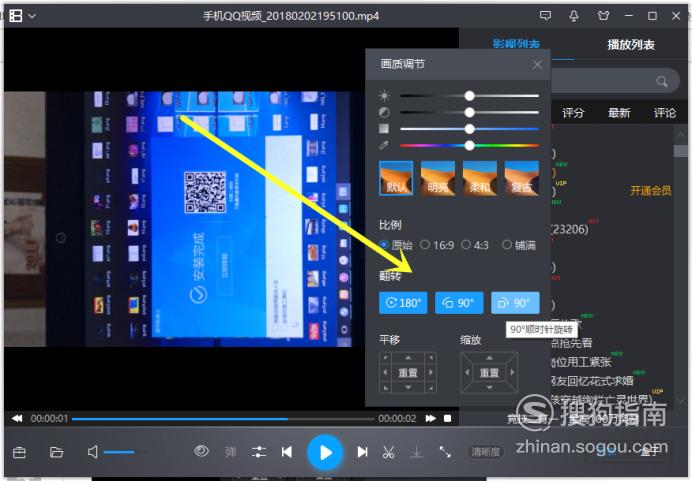Open the skin shirt icon
This screenshot has width=692, height=481.
pyautogui.click(x=603, y=16)
